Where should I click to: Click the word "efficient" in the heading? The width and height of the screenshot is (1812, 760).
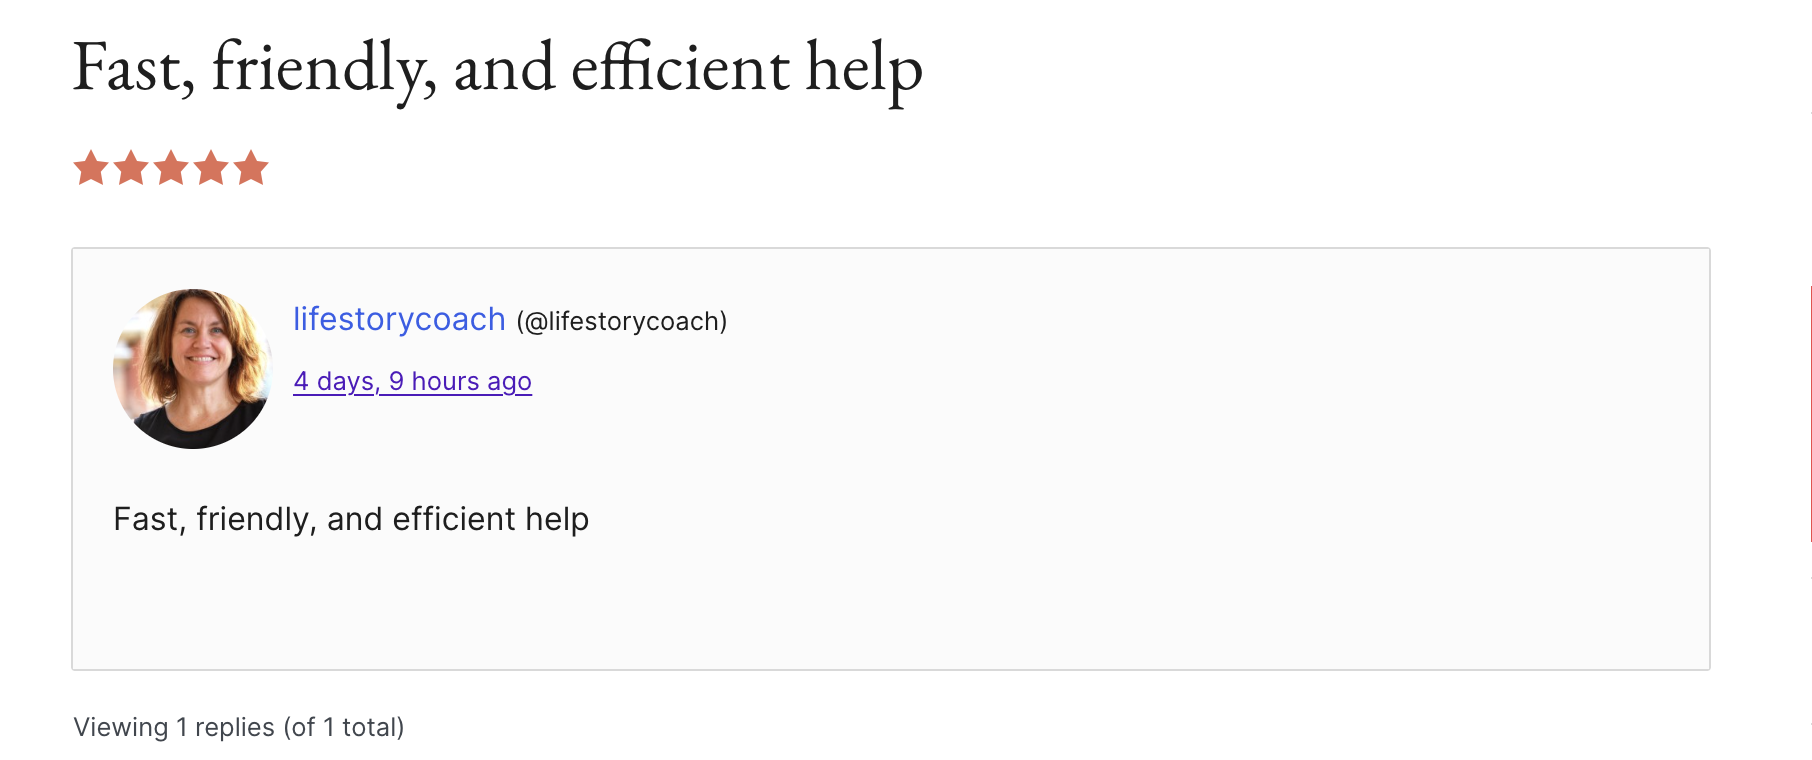680,68
